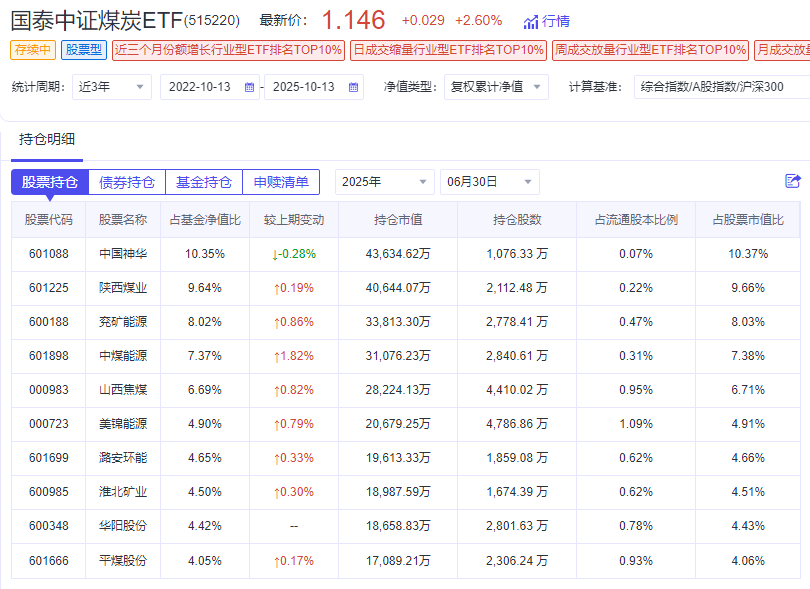Click stock code 000983

pos(49,390)
